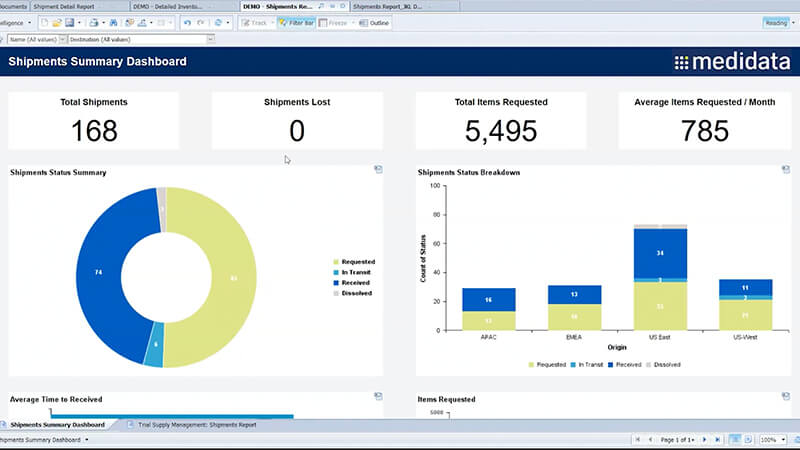Image resolution: width=800 pixels, height=450 pixels.
Task: Go to previous page navigation icon
Action: (651, 439)
